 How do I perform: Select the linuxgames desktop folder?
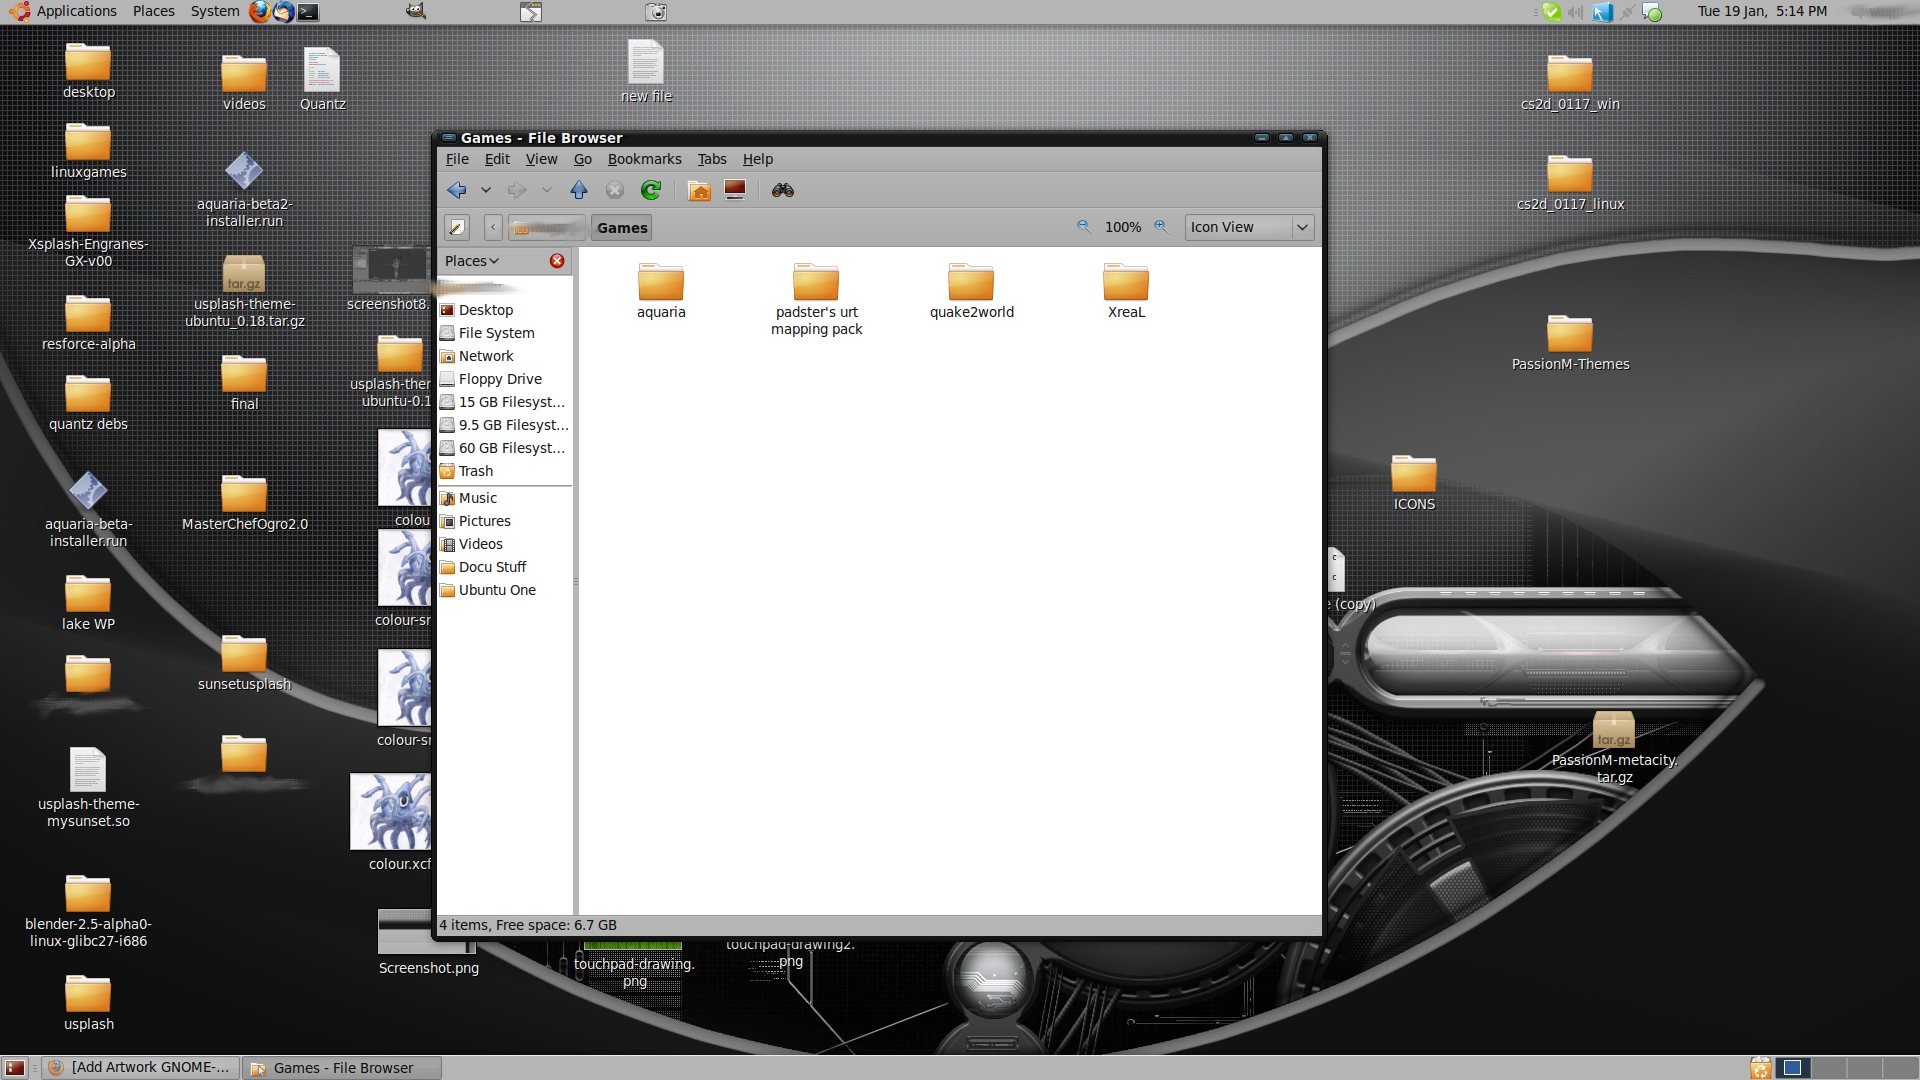pos(88,151)
